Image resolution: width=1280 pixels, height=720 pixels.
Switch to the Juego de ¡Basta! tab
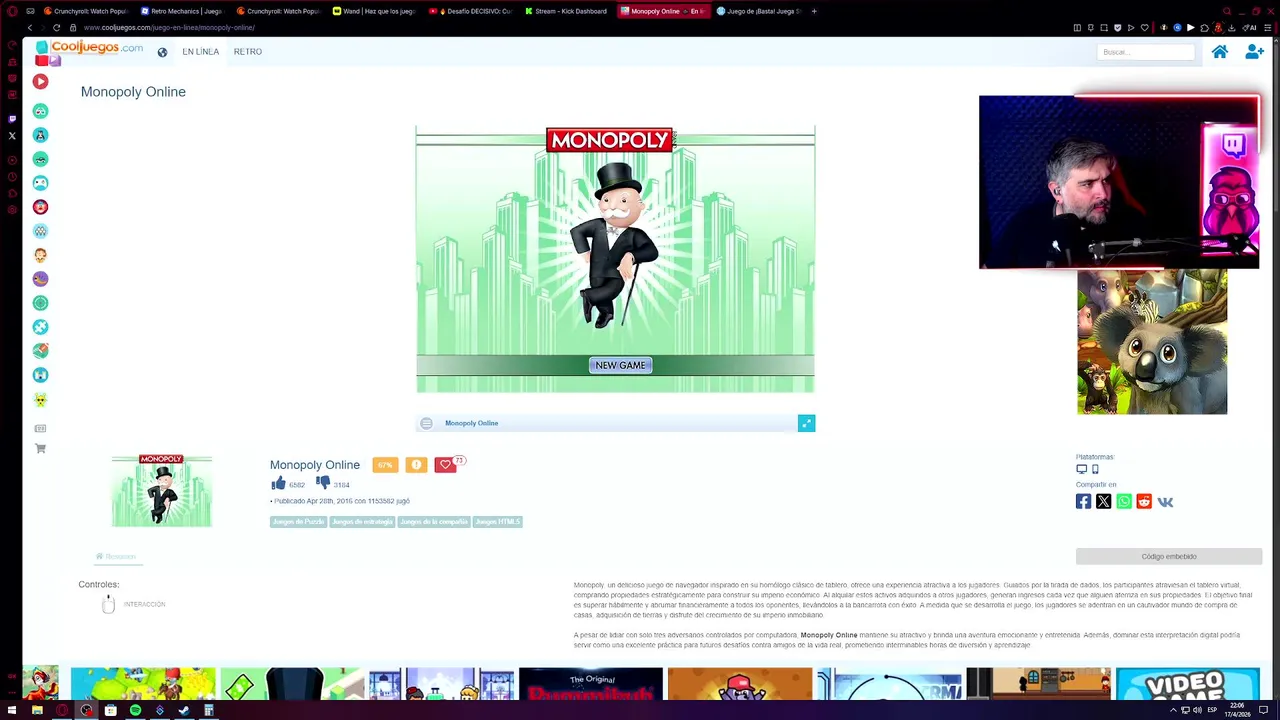click(x=757, y=11)
